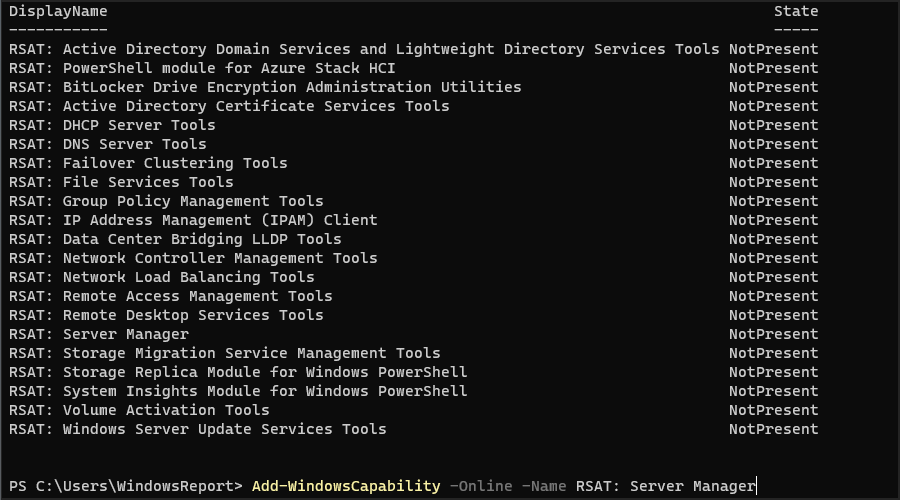Image resolution: width=900 pixels, height=500 pixels.
Task: Click NotPresent state beside PowerShell module for Azure Stack HCI
Action: pyautogui.click(x=773, y=68)
